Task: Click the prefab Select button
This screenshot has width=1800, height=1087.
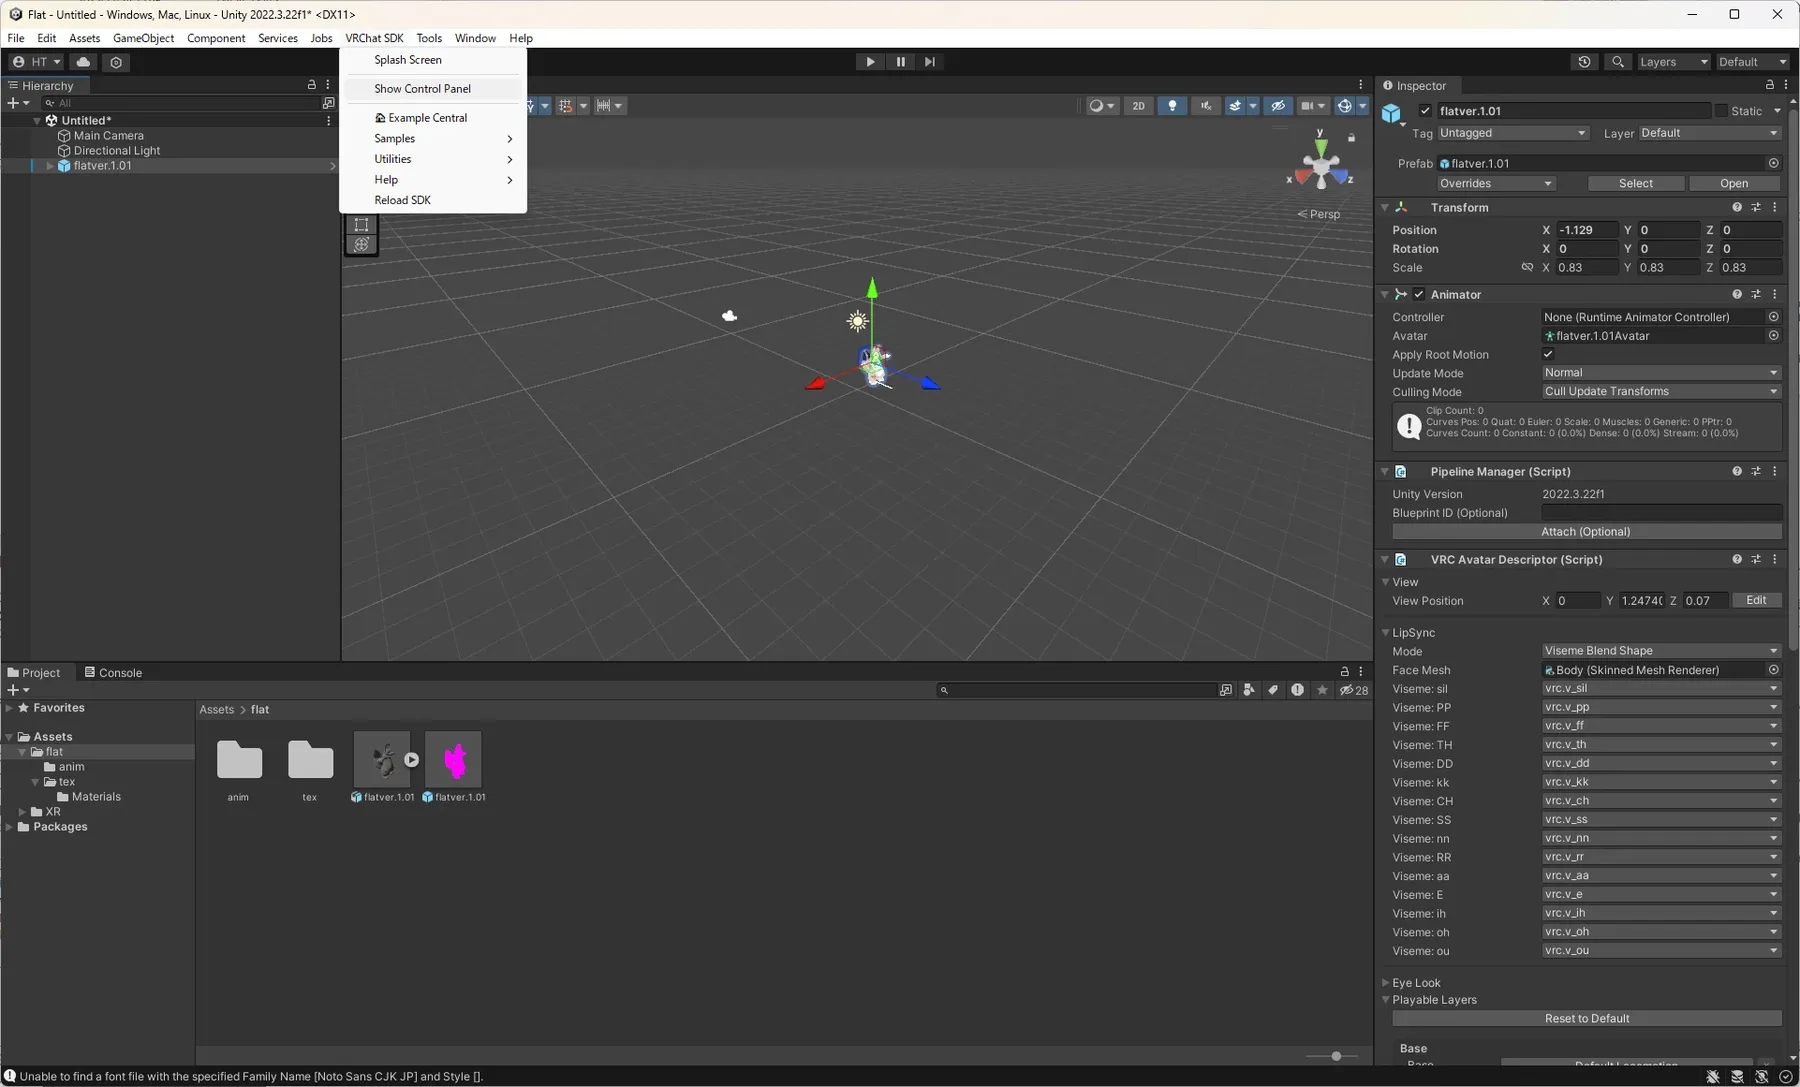Action: coord(1636,184)
